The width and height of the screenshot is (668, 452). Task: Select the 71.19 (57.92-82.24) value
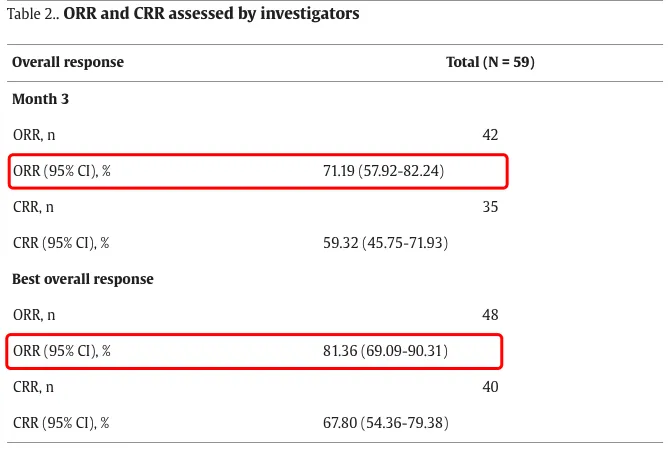tap(383, 171)
